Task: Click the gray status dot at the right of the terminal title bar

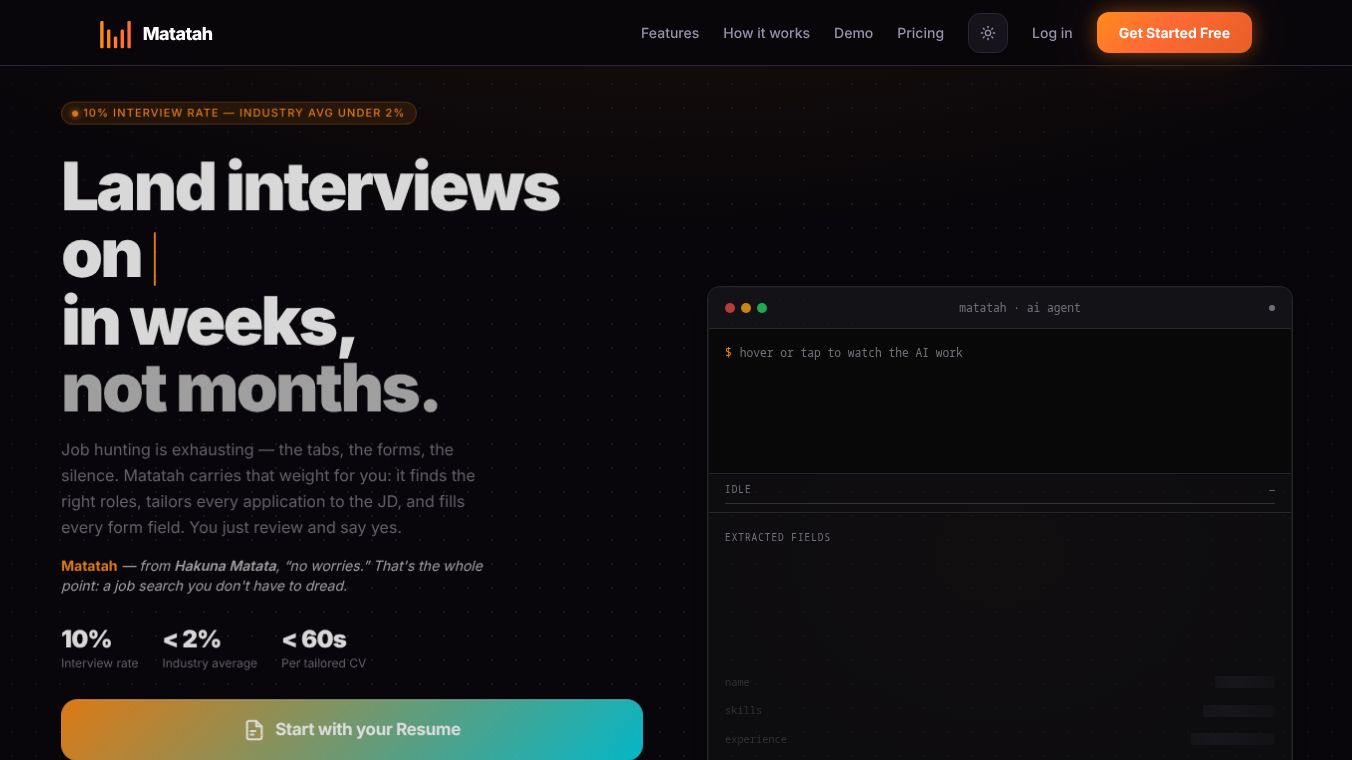Action: 1272,308
